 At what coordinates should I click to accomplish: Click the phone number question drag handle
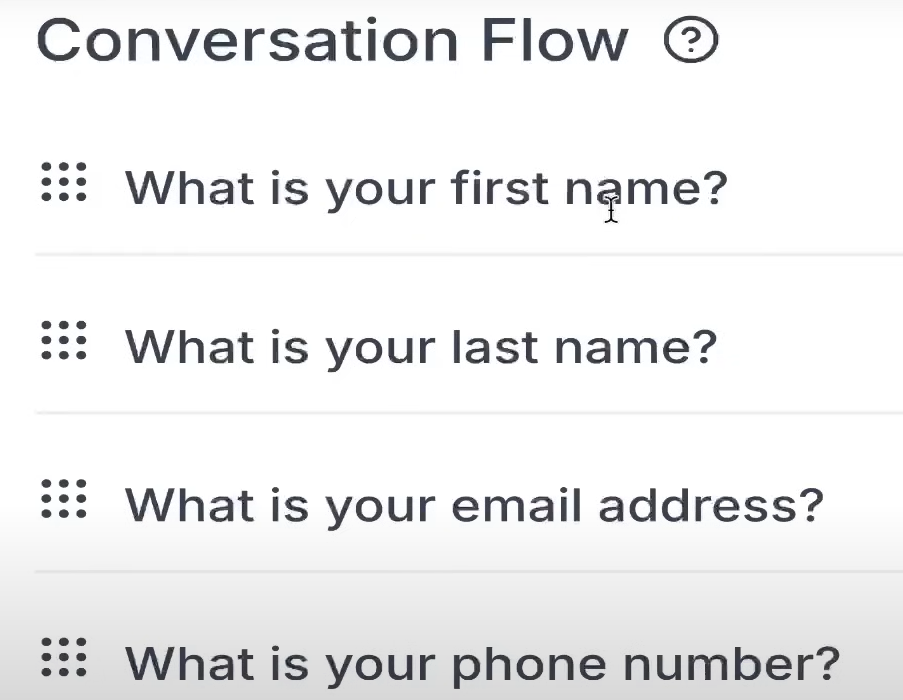(x=63, y=657)
